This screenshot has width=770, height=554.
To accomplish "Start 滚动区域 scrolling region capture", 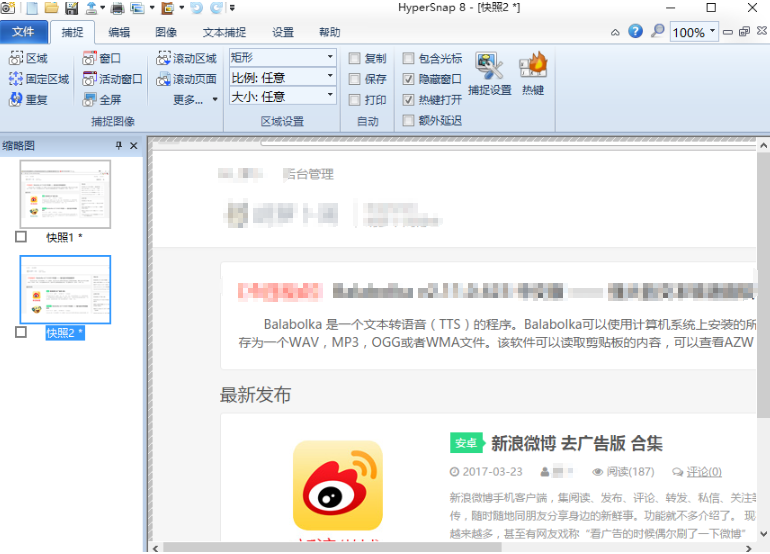I will 186,59.
